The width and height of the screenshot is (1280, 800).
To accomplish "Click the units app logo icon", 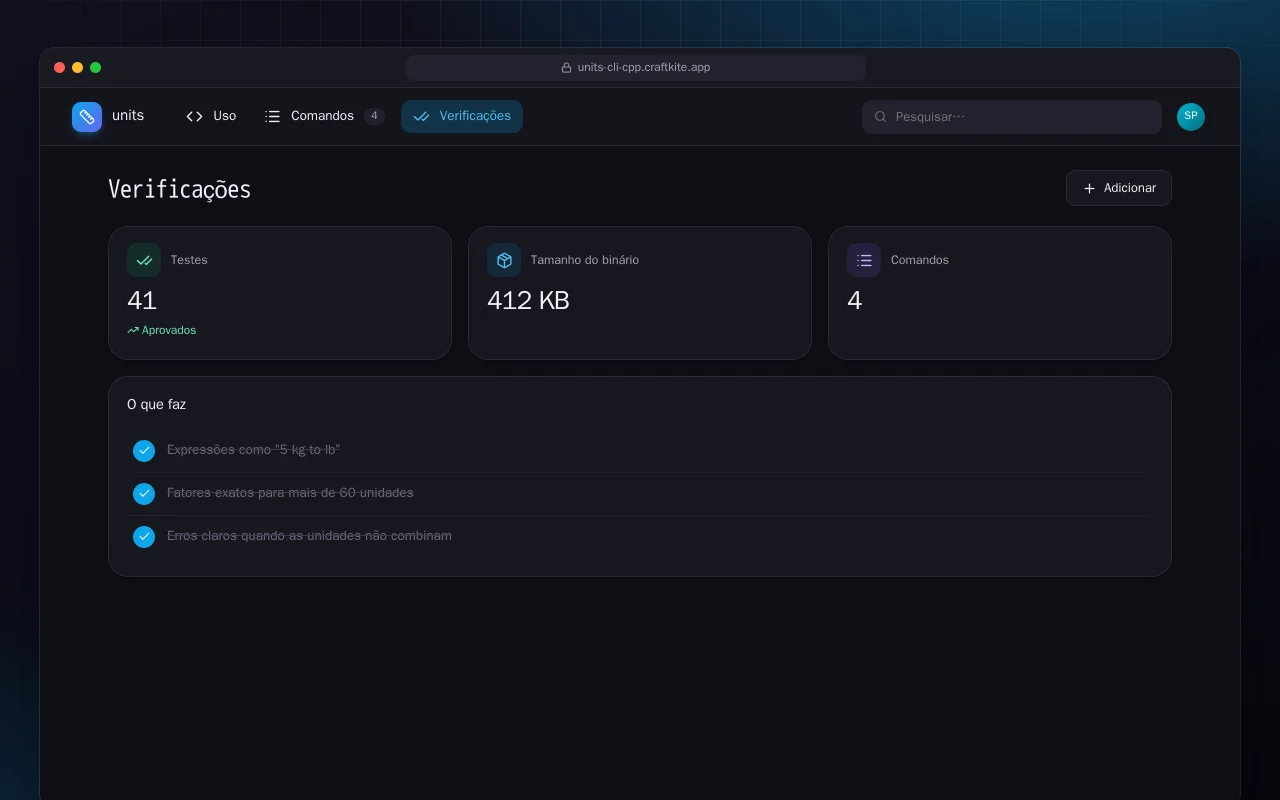I will (x=87, y=117).
